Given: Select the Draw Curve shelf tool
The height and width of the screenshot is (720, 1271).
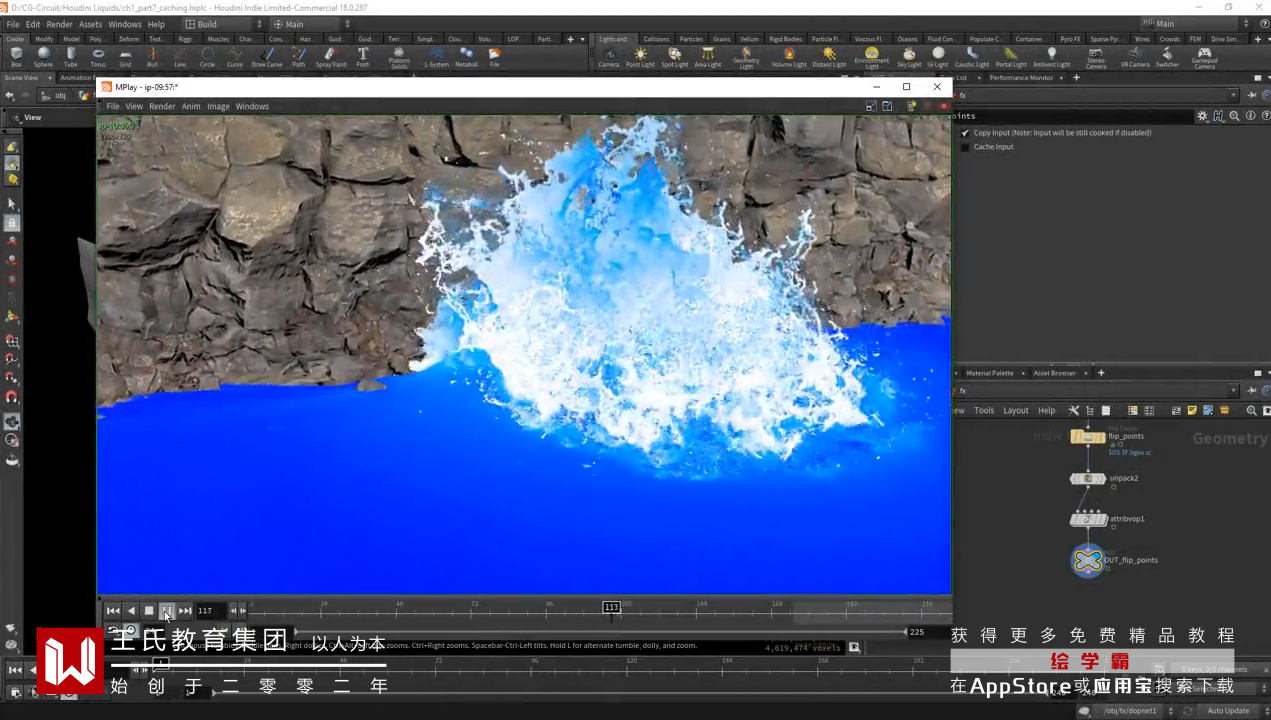Looking at the screenshot, I should (267, 57).
